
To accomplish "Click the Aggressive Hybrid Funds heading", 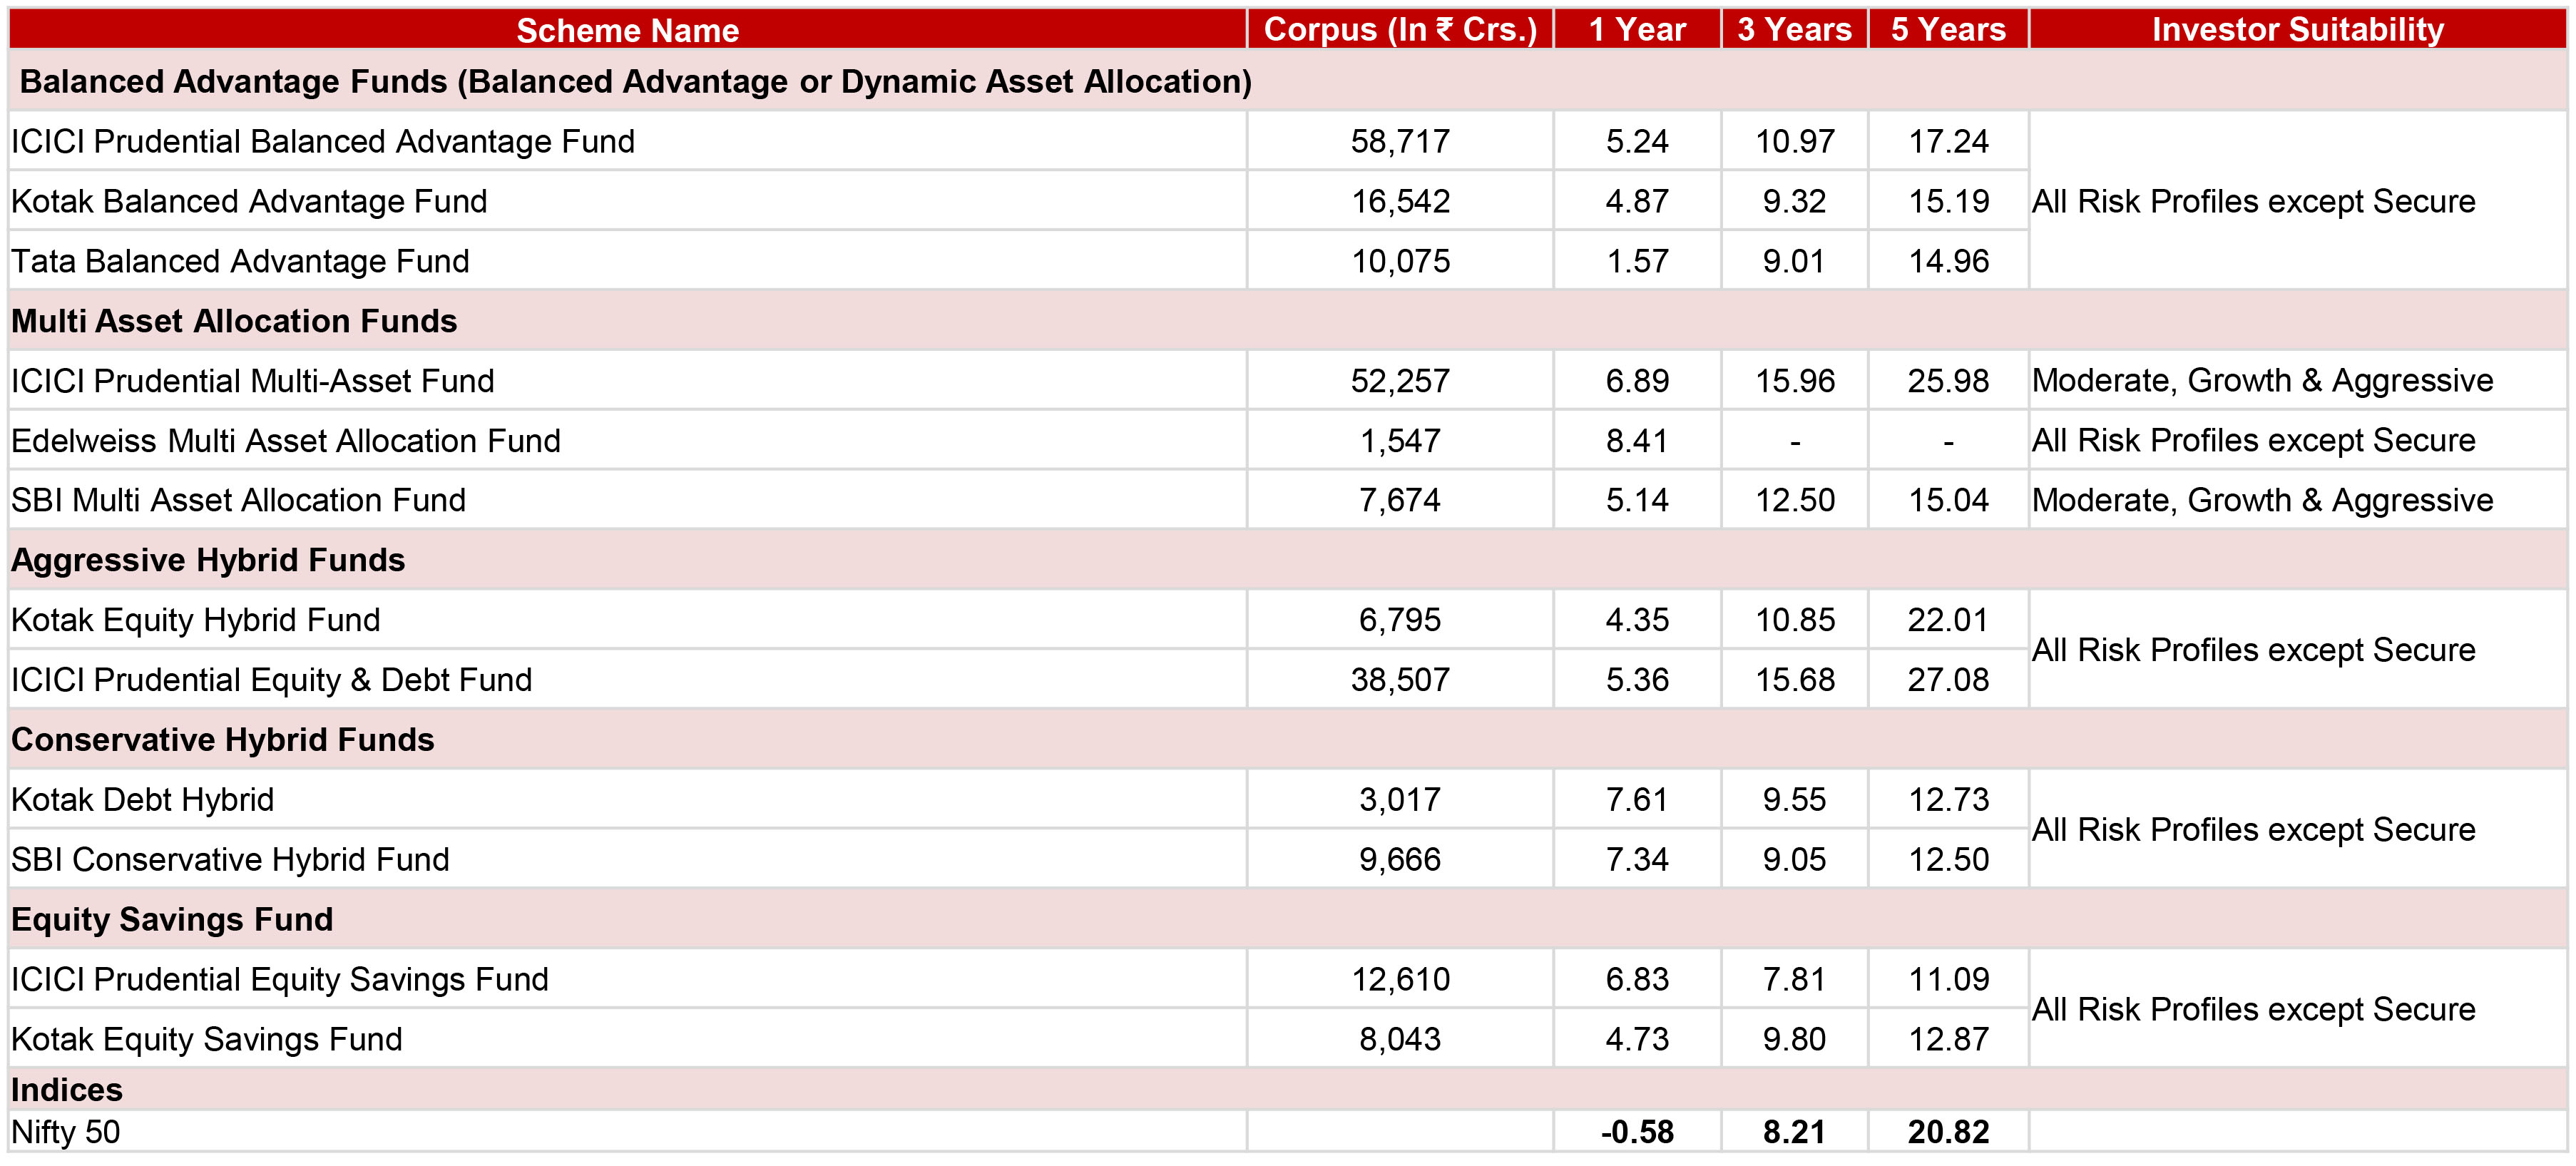I will click(x=208, y=560).
